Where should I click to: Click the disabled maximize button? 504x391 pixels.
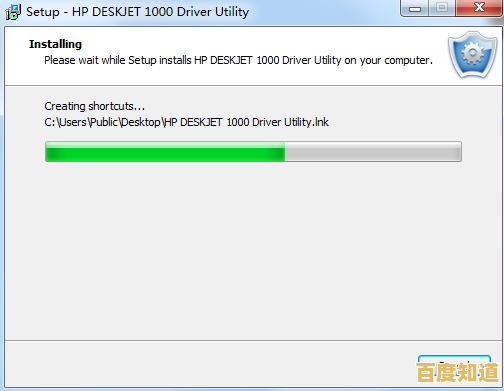tap(442, 8)
